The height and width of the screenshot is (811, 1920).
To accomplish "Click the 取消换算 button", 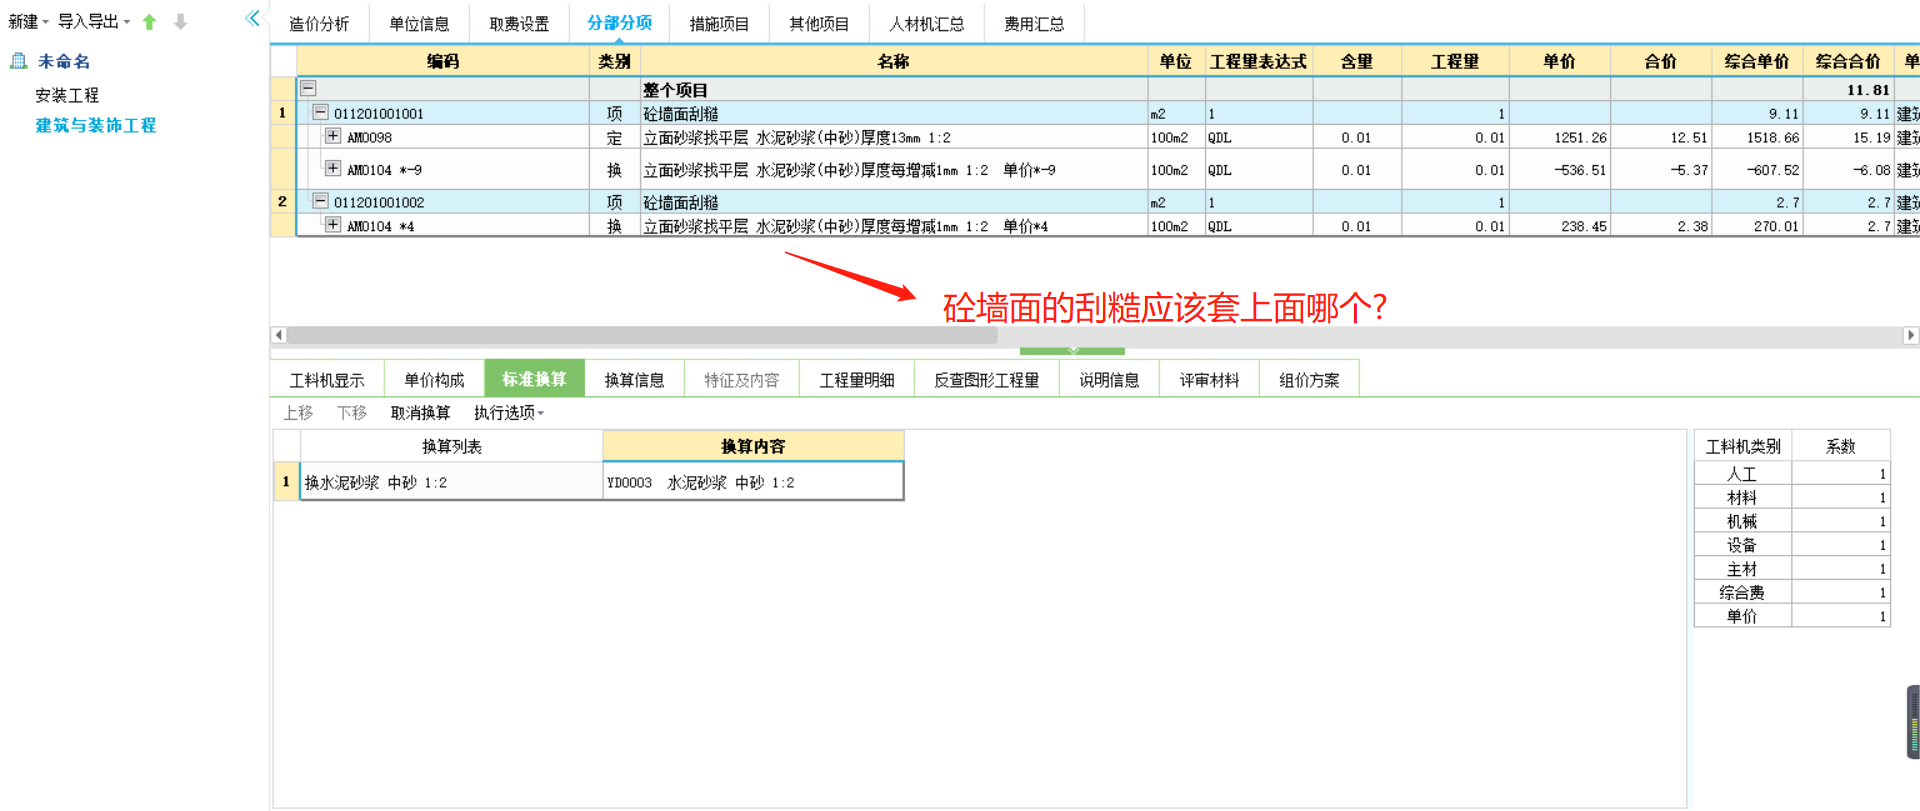I will click(420, 412).
